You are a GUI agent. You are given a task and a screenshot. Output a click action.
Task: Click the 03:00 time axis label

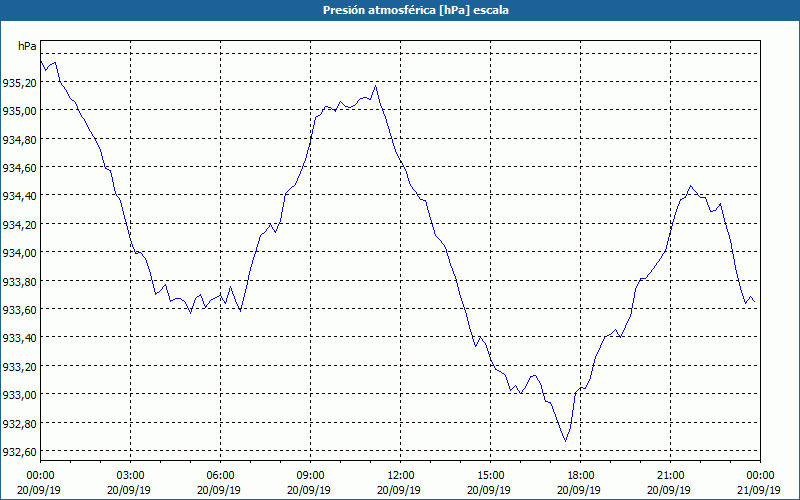point(131,476)
